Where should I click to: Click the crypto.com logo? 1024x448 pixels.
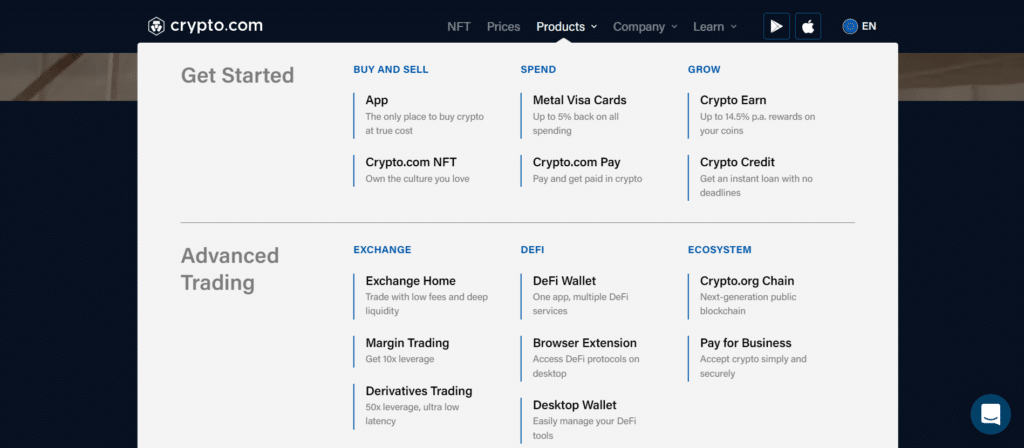click(x=205, y=26)
